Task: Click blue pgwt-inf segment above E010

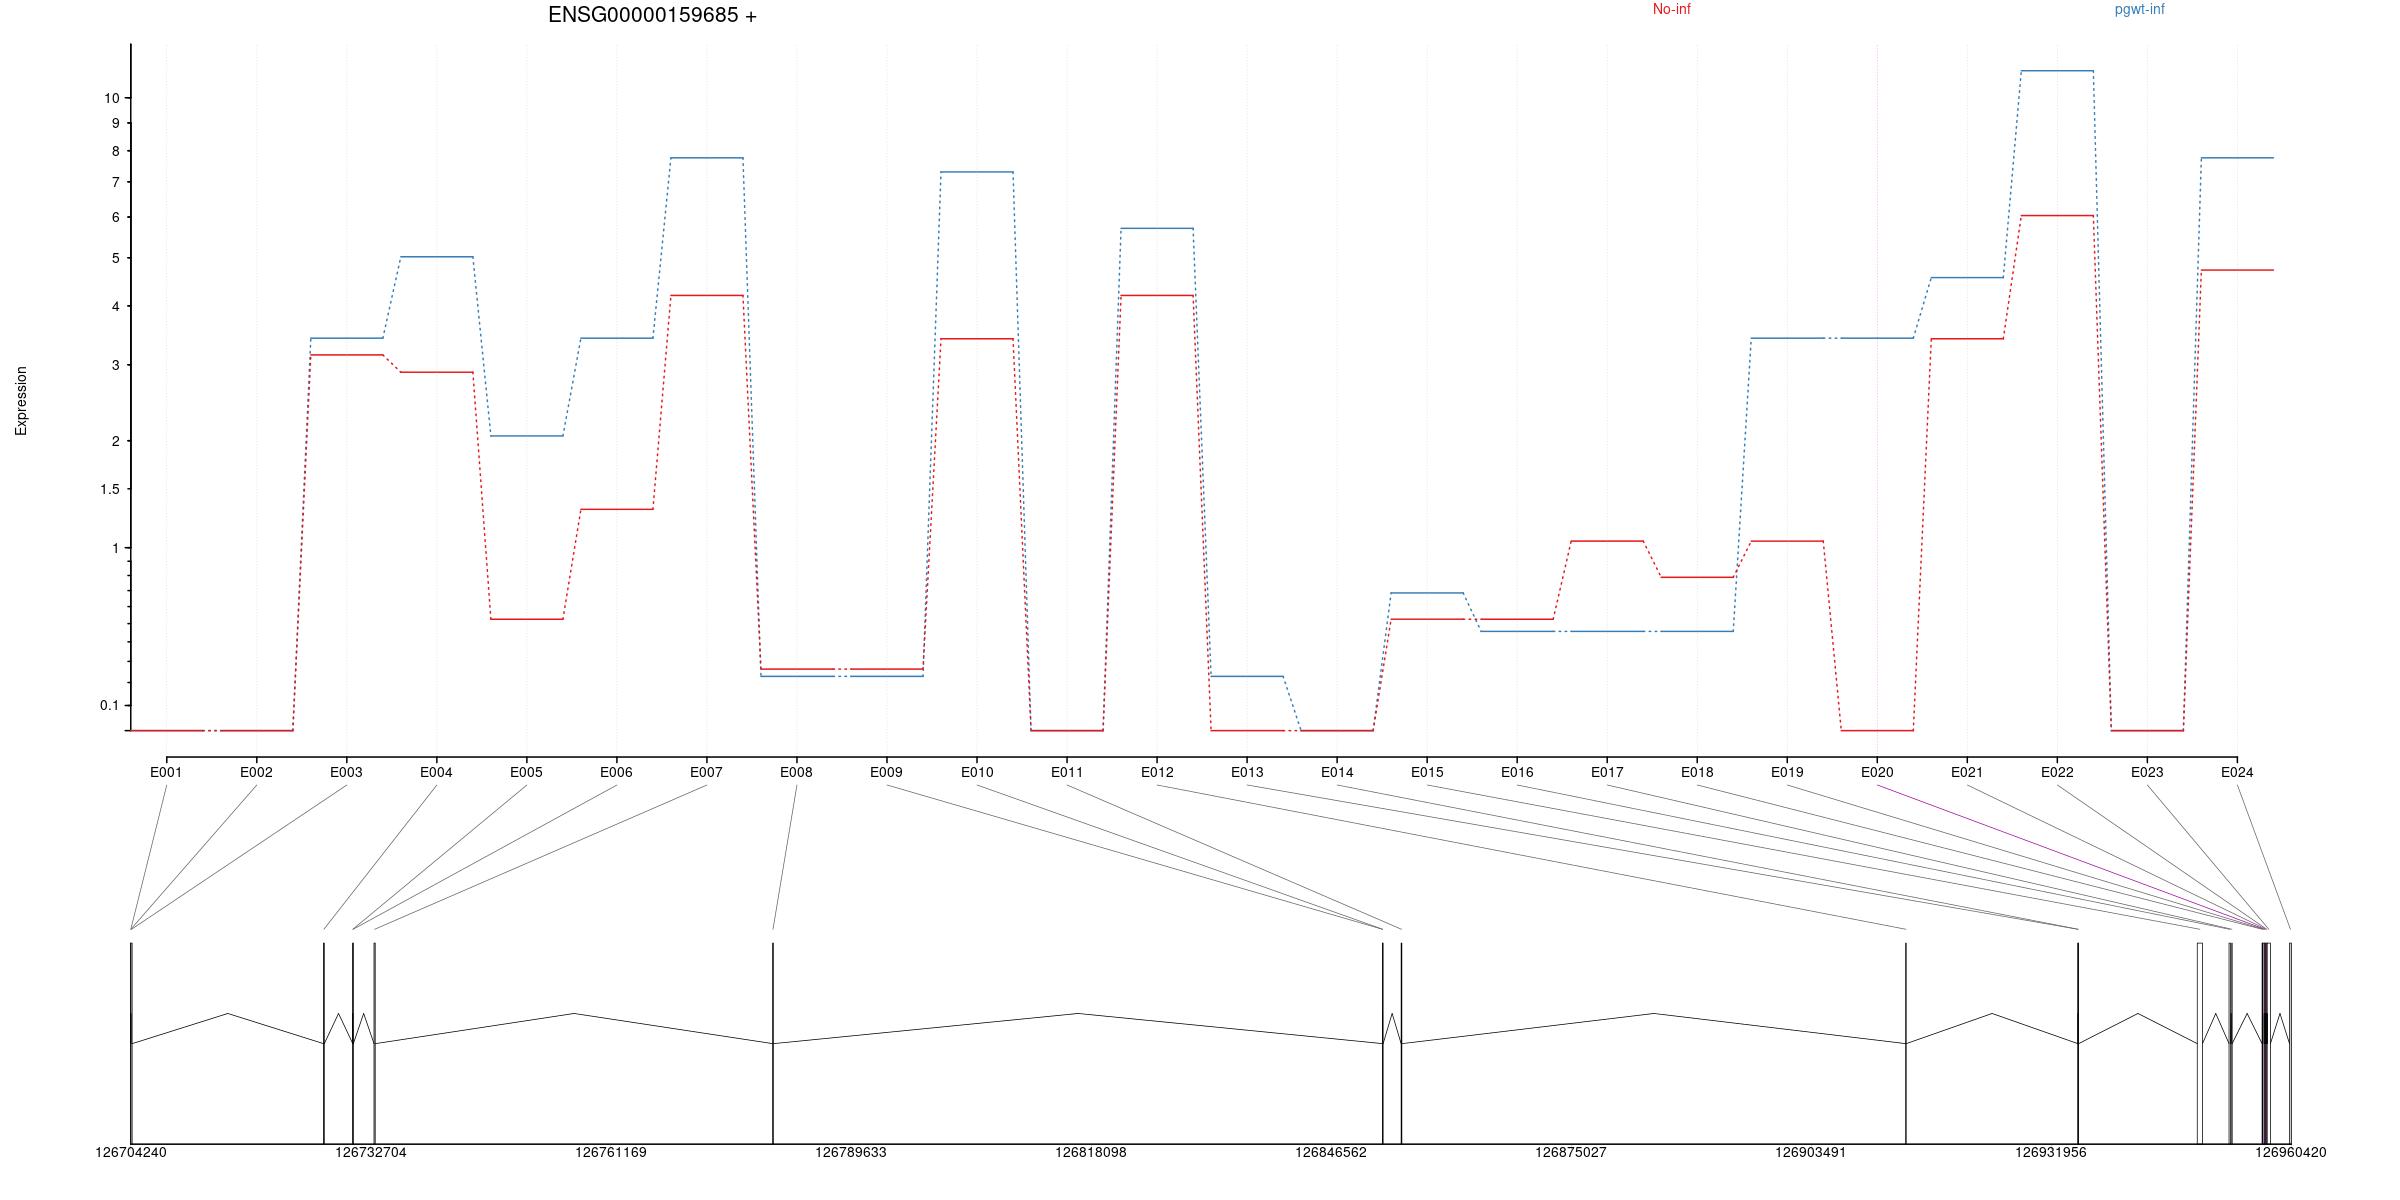Action: [977, 172]
